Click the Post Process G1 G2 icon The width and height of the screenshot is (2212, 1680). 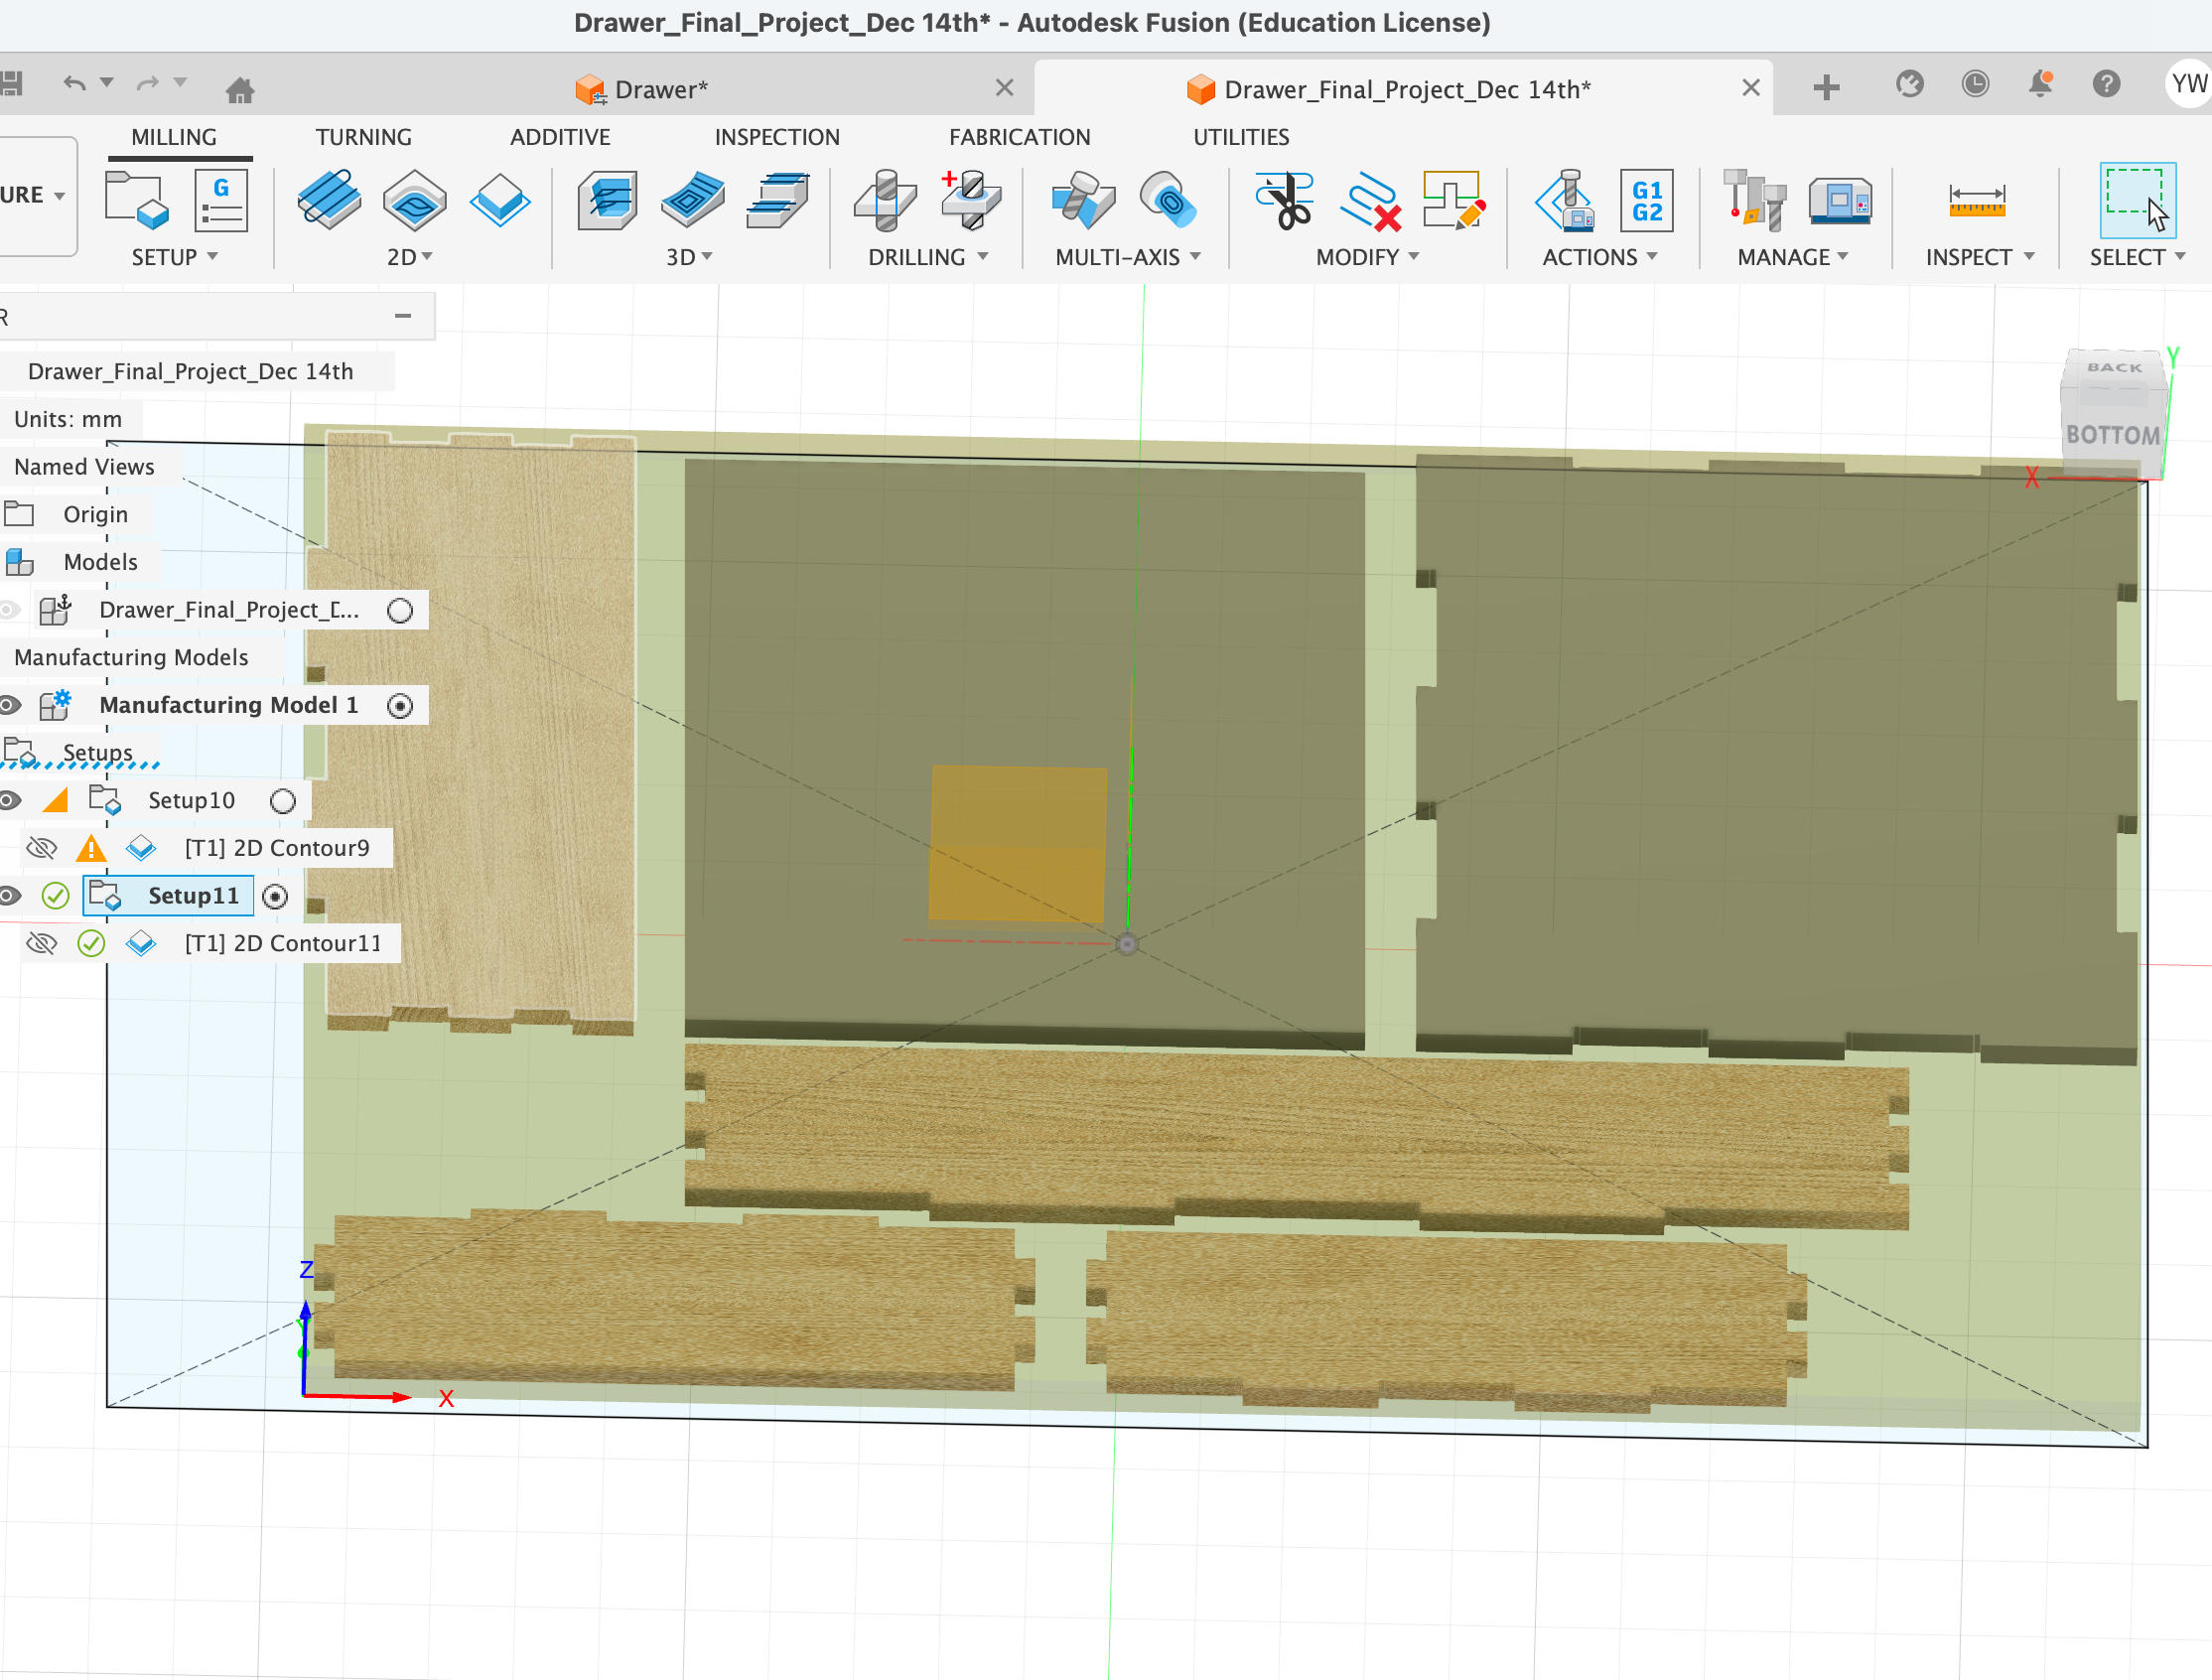[1646, 200]
